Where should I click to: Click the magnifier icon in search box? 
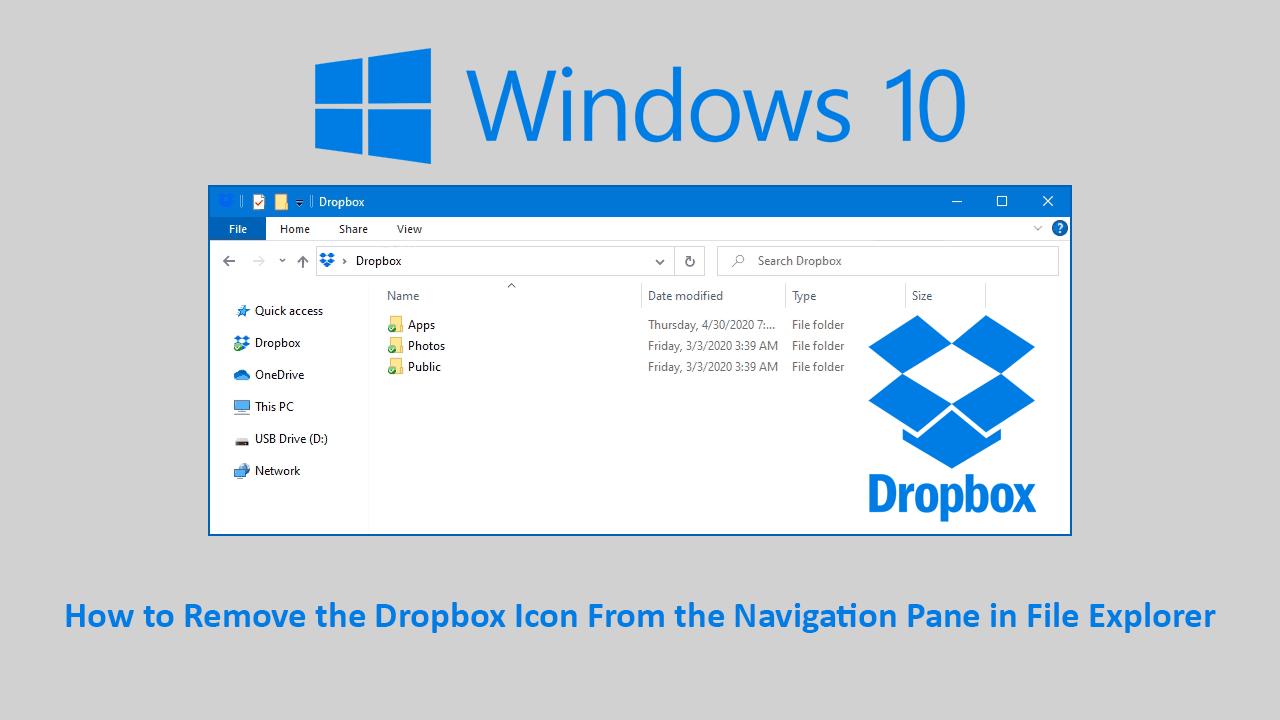[x=738, y=261]
